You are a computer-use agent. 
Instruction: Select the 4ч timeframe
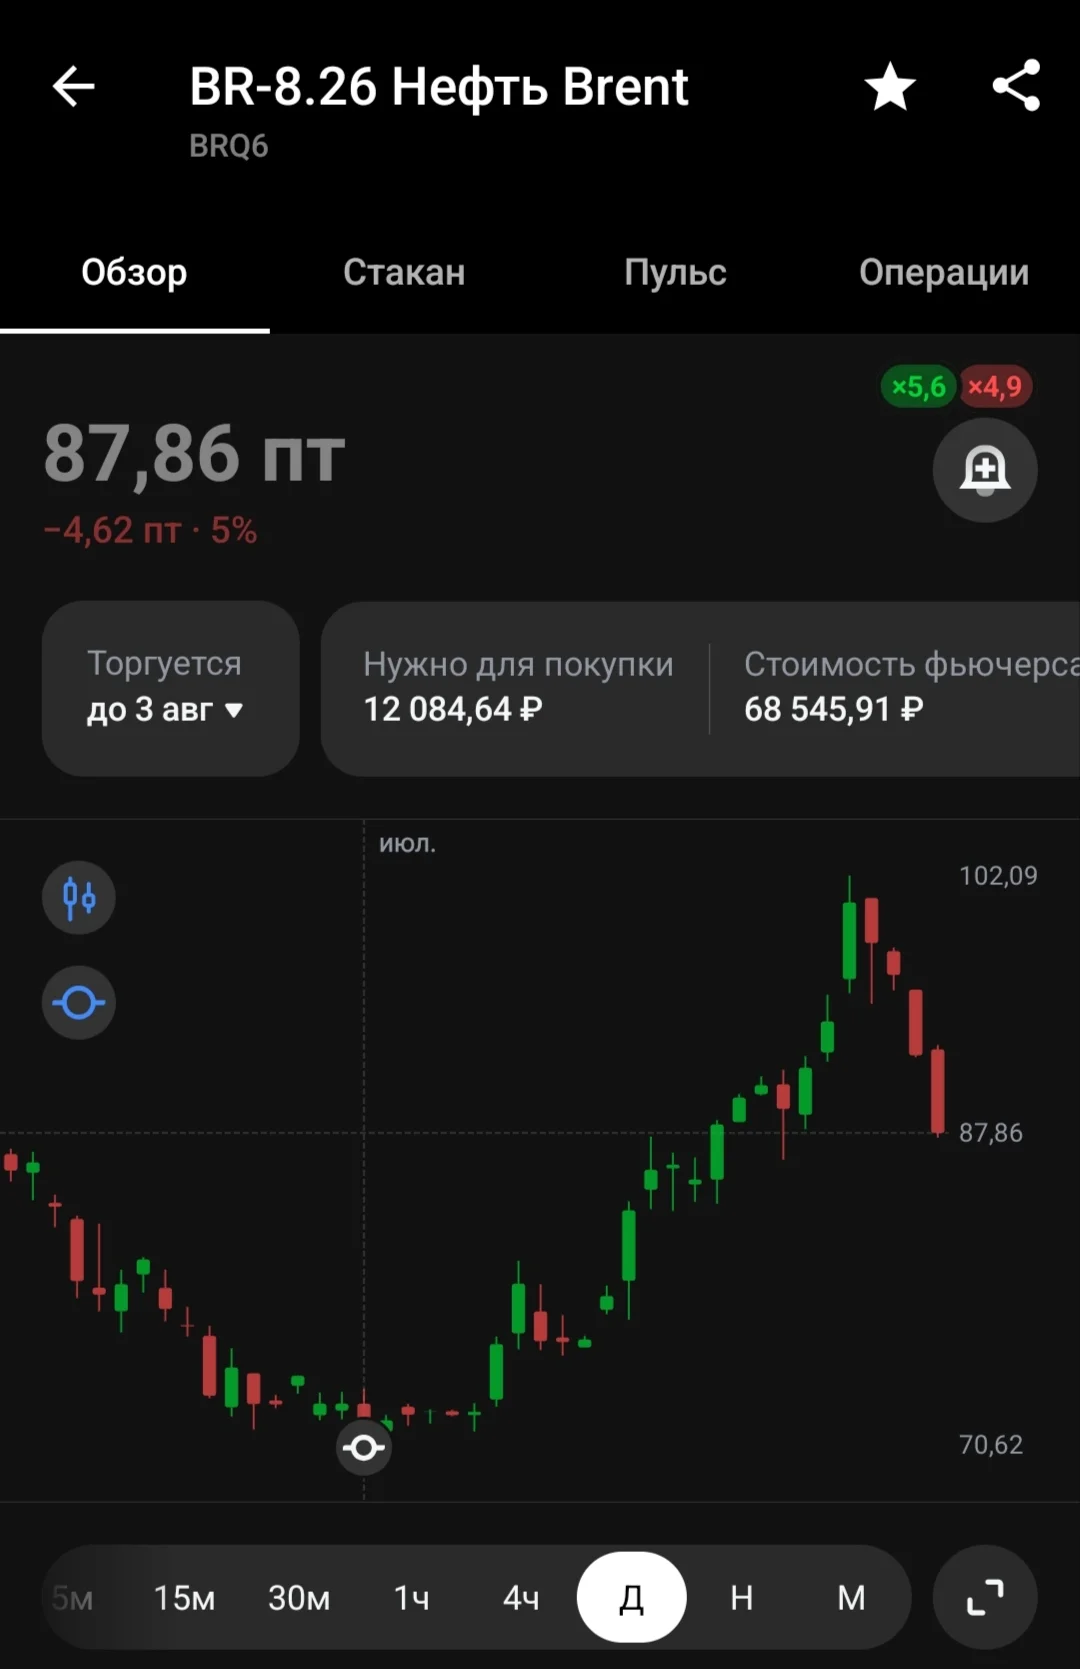click(521, 1598)
